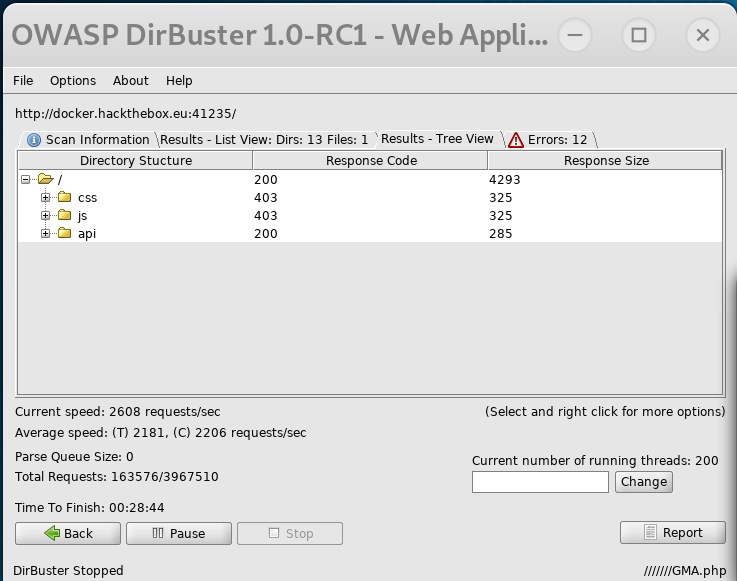Click the Total Requests: 163576/3967510 text
Viewport: 737px width, 581px height.
tap(117, 477)
